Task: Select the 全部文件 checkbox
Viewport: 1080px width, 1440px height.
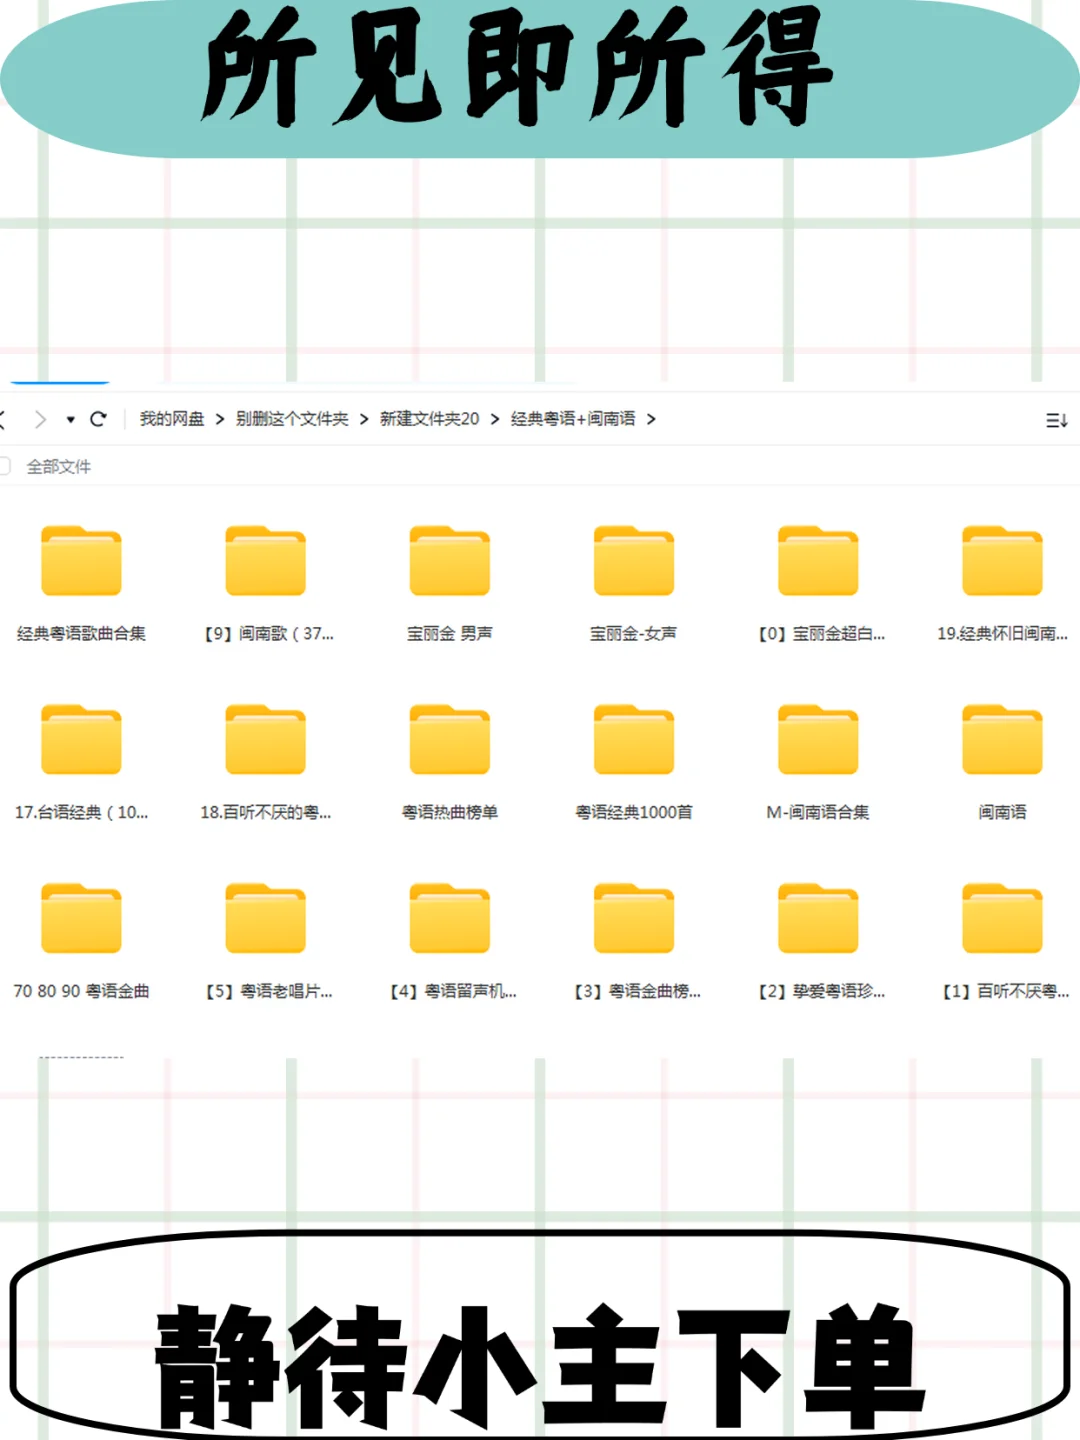Action: (x=7, y=466)
